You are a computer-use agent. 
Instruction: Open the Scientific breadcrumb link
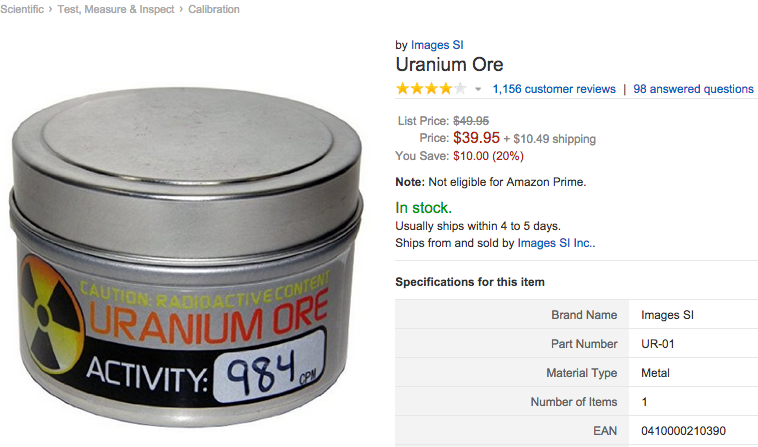tap(21, 9)
